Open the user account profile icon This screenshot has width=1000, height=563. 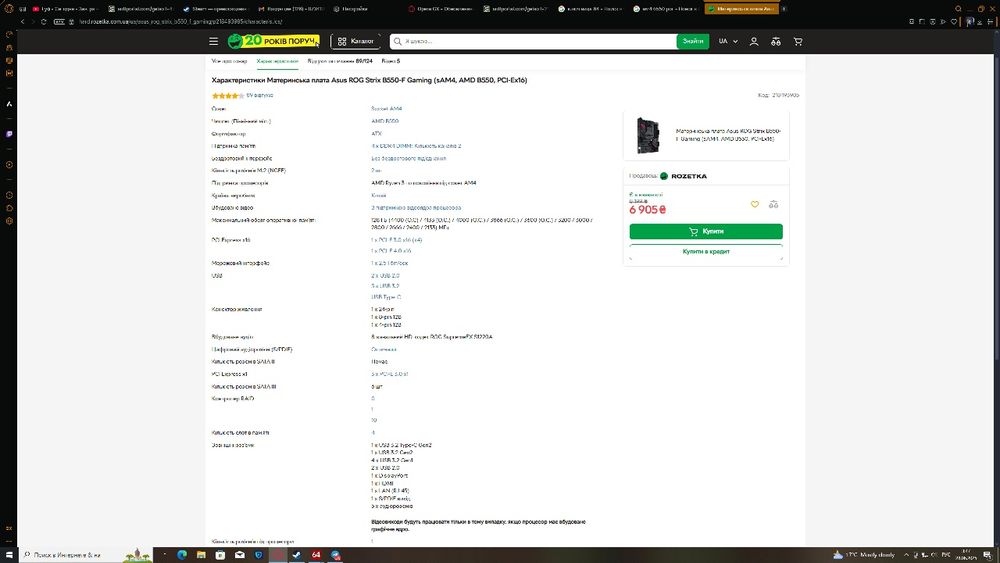coord(754,41)
